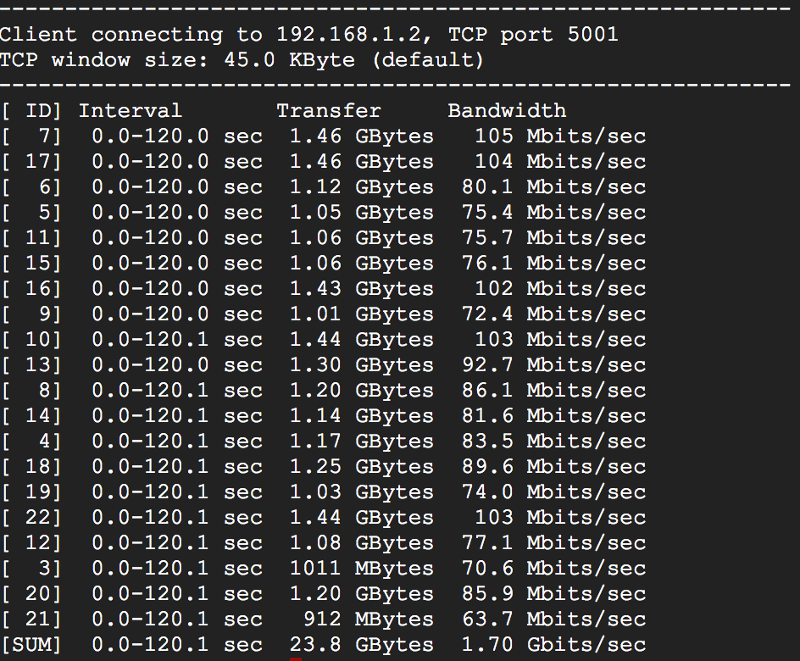Click the row label for ID 11
800x661 pixels.
click(x=32, y=238)
